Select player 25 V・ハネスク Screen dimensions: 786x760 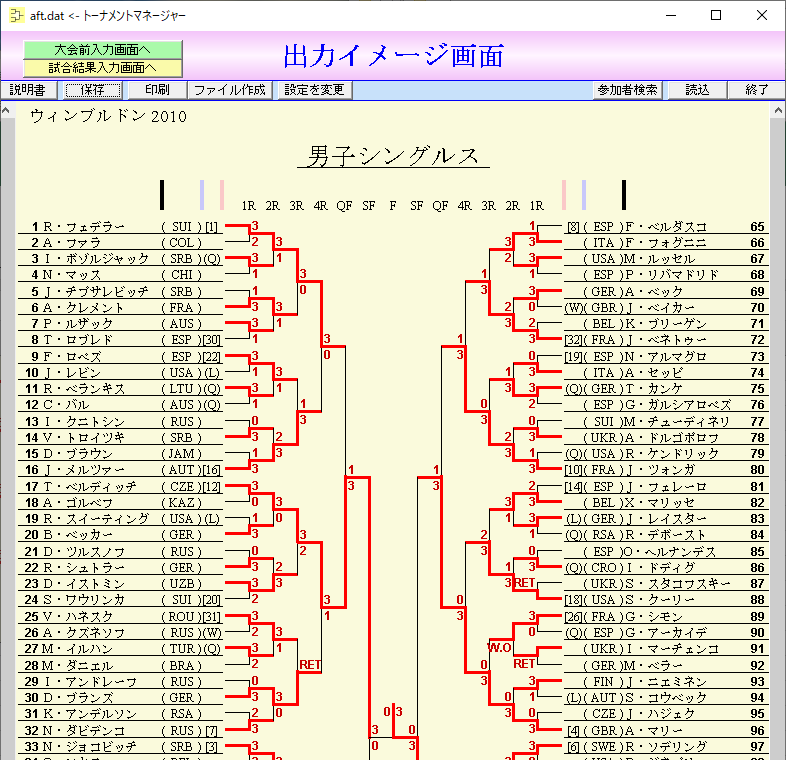[x=120, y=617]
